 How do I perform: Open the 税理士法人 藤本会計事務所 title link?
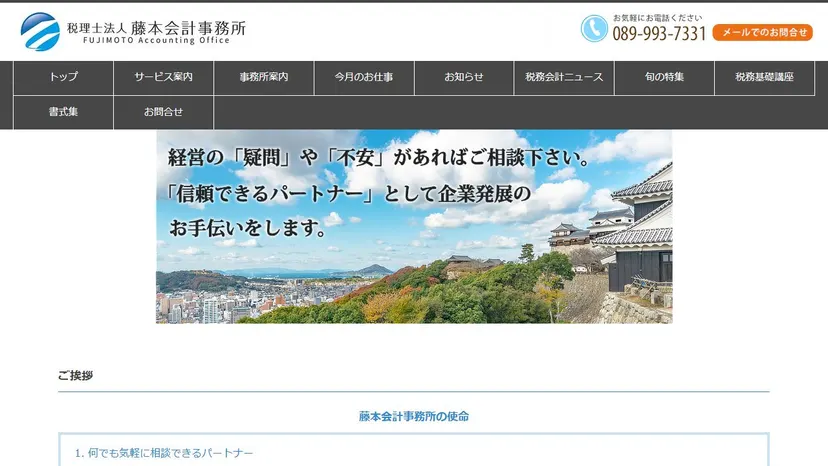156,28
